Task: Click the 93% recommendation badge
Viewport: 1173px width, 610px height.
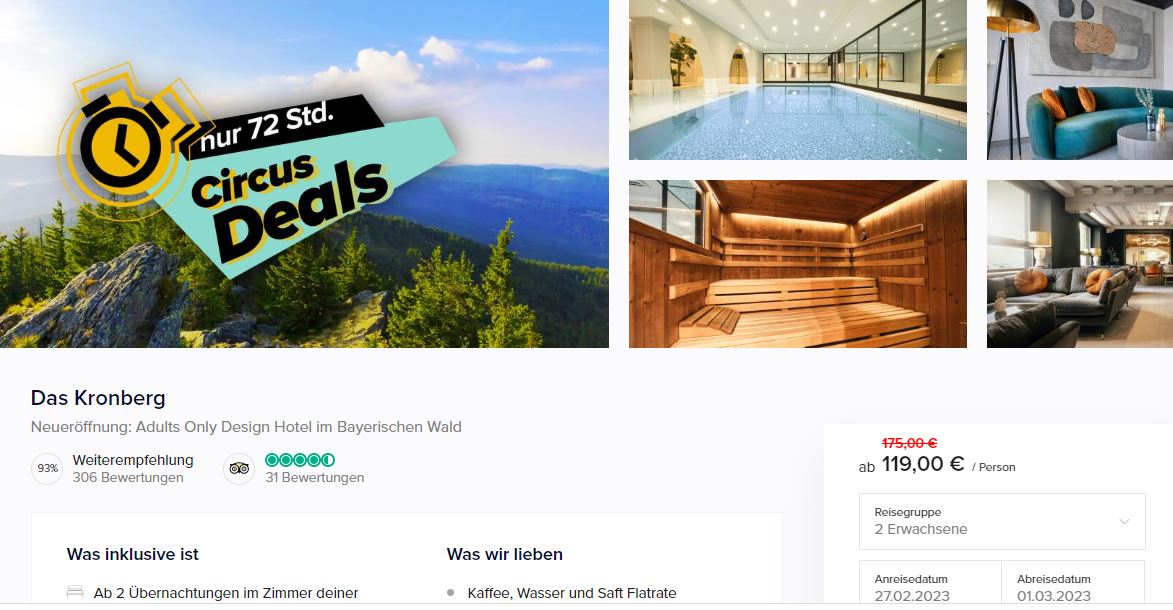Action: coord(47,469)
